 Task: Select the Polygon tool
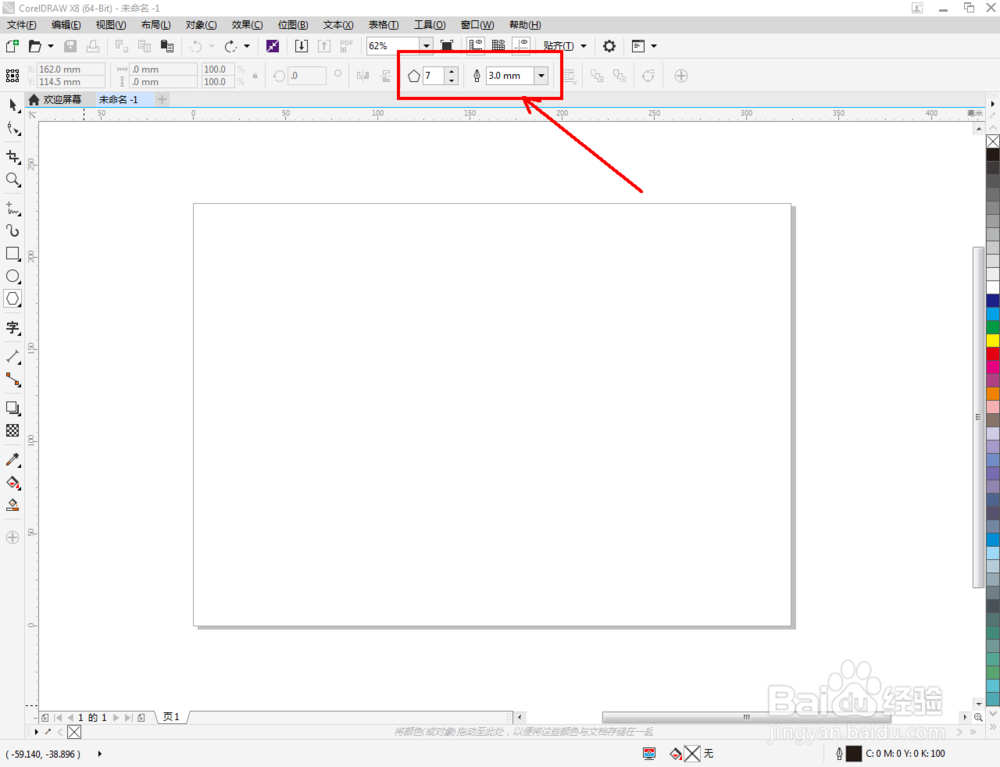[x=13, y=299]
